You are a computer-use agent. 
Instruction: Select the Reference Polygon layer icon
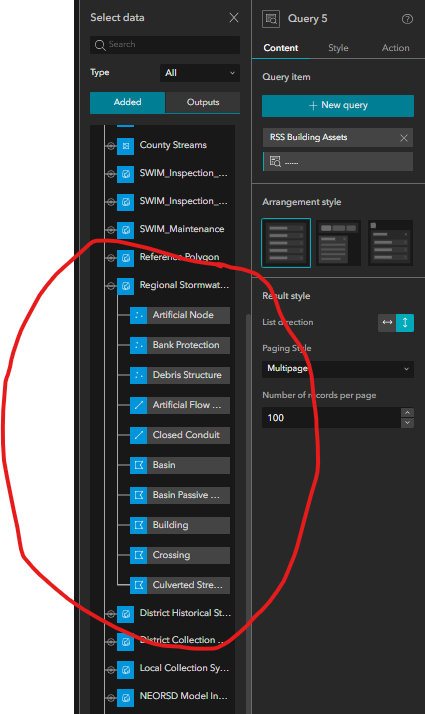point(126,258)
